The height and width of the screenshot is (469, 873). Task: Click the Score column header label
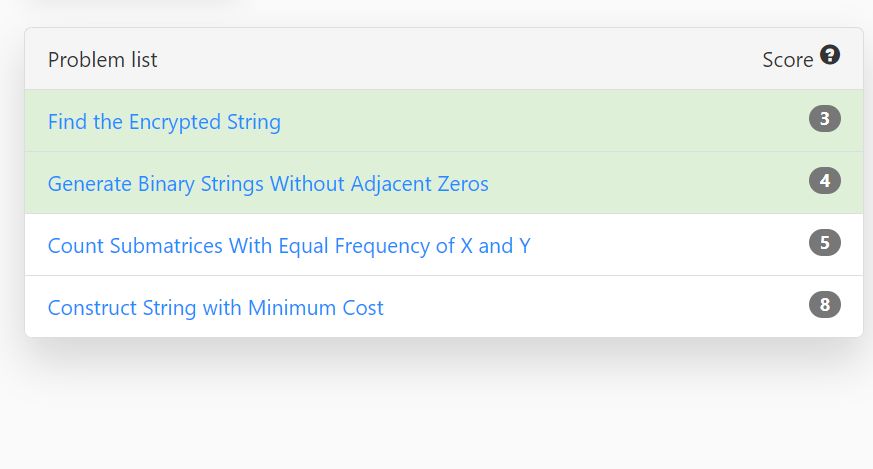pyautogui.click(x=787, y=60)
